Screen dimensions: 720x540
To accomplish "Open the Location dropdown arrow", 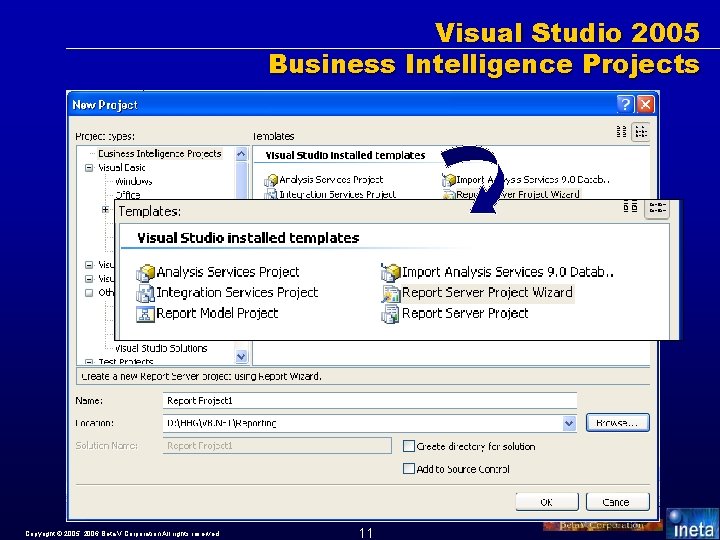I will [569, 423].
